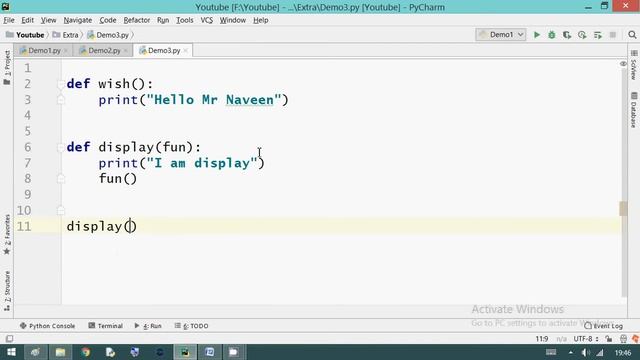This screenshot has width=640, height=360.
Task: Open the Code menu
Action: point(108,20)
